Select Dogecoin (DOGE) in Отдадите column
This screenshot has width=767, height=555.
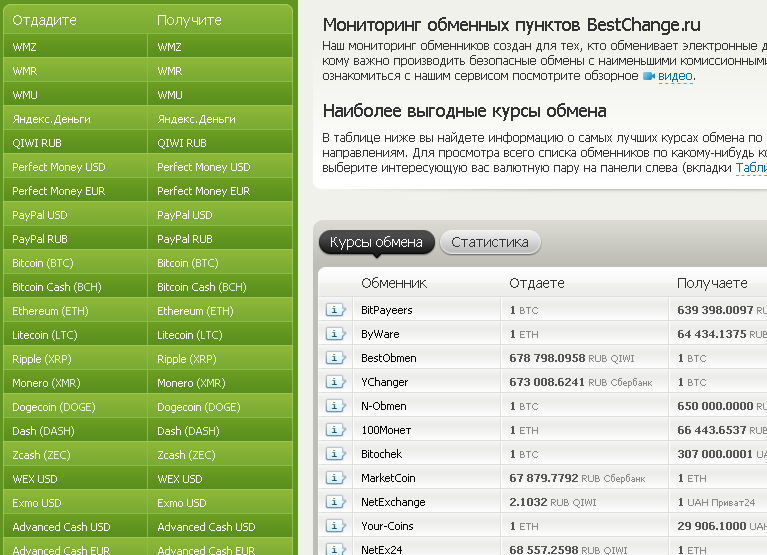(x=75, y=406)
